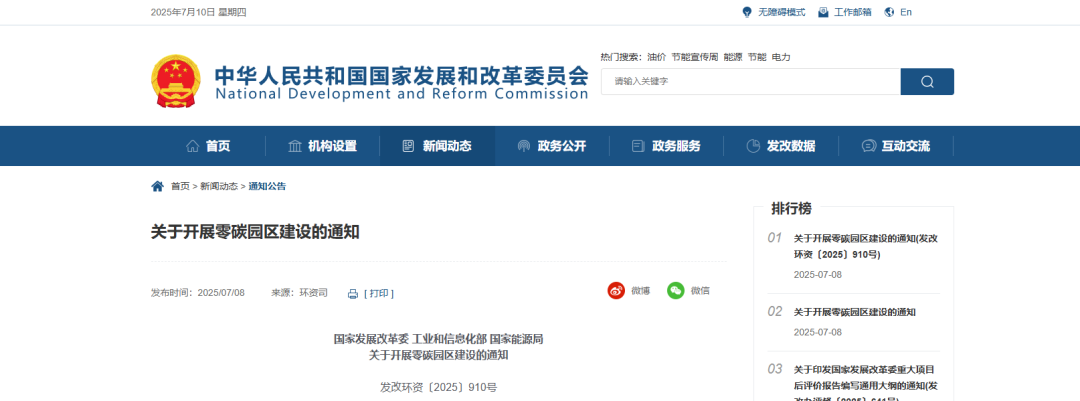1080x401 pixels.
Task: Click the source text 环资司
Action: tap(313, 292)
